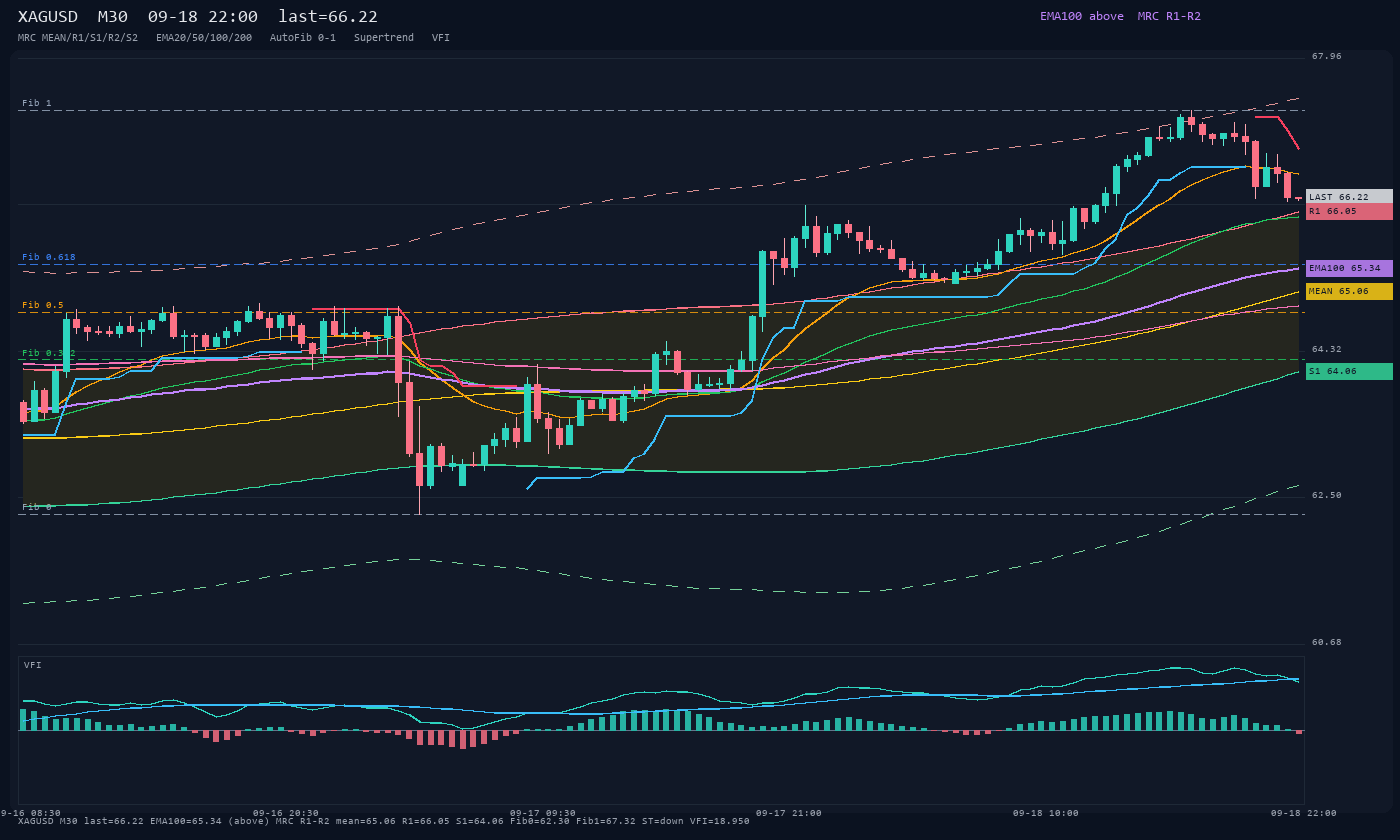The width and height of the screenshot is (1400, 840).
Task: Click the '09-17 09:30' time axis label
Action: point(543,813)
